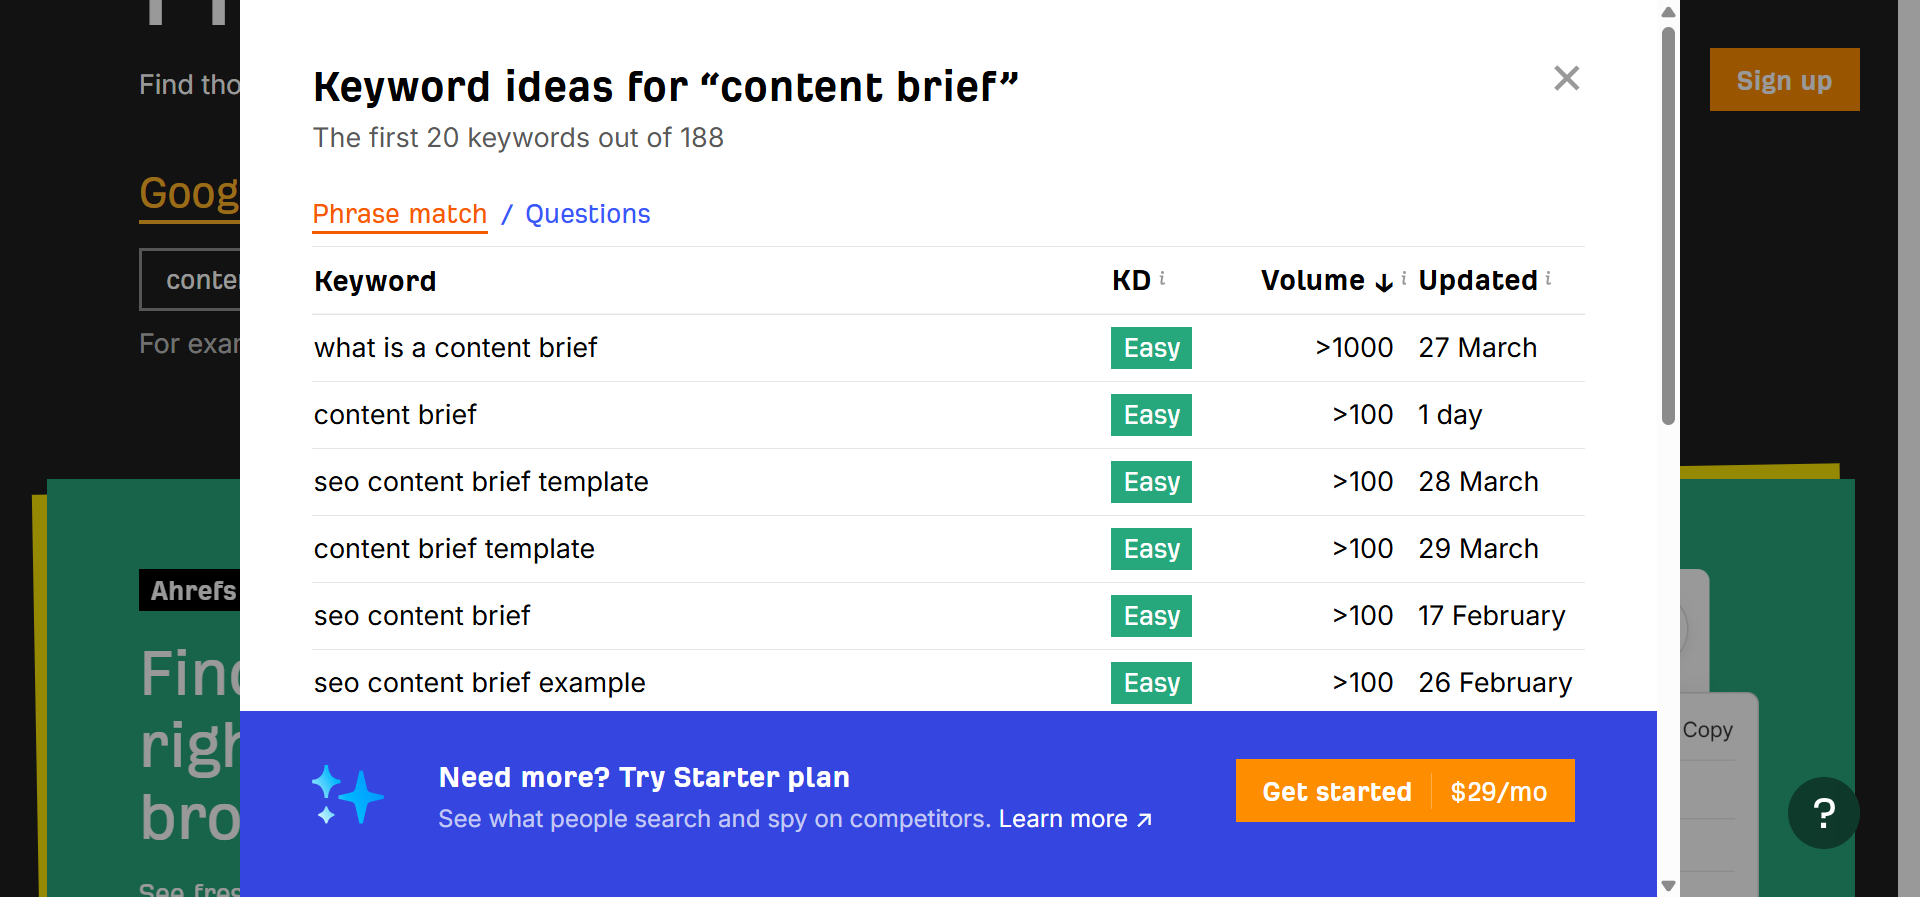Click the scrollbar up arrow

click(x=1667, y=12)
